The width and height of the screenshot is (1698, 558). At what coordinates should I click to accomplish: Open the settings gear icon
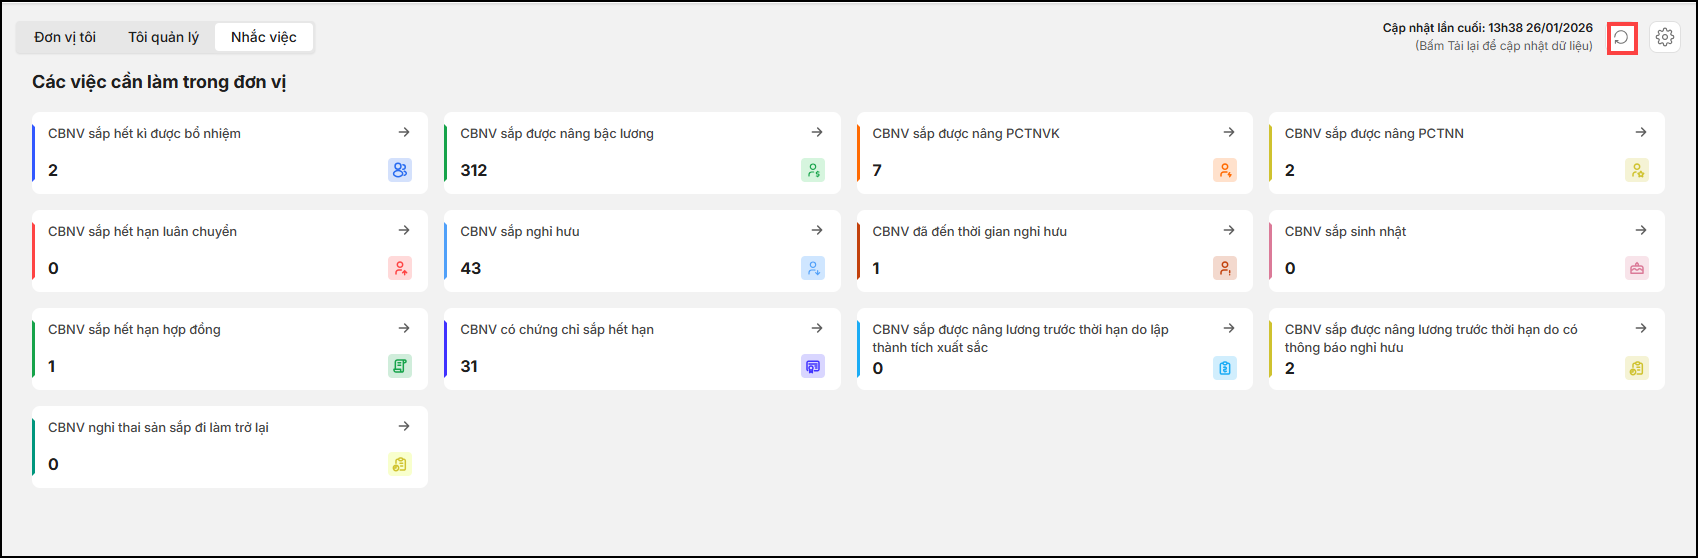tap(1664, 38)
